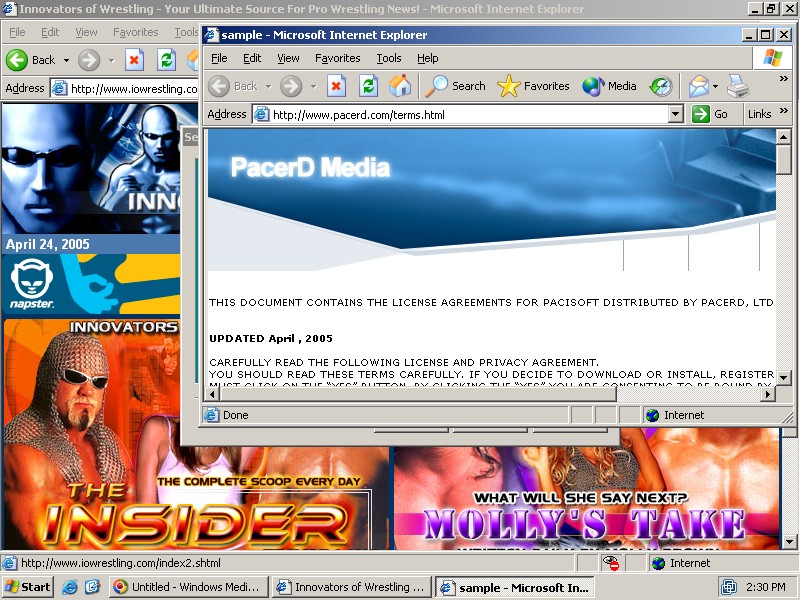The image size is (800, 600).
Task: Click the PacerD Media logo text
Action: coord(310,167)
